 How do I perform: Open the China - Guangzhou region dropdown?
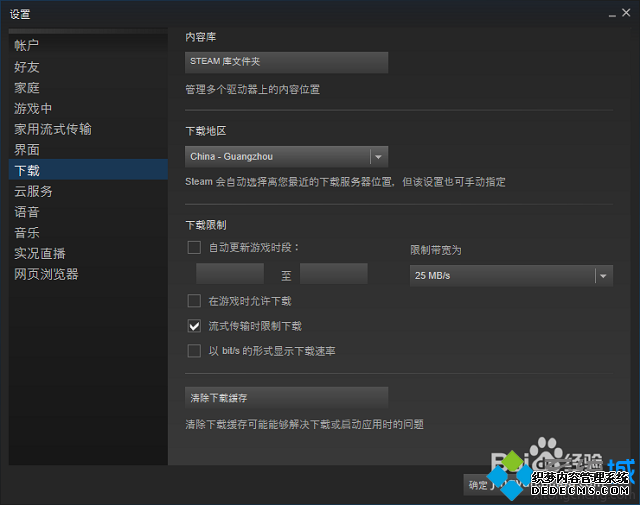tap(286, 157)
